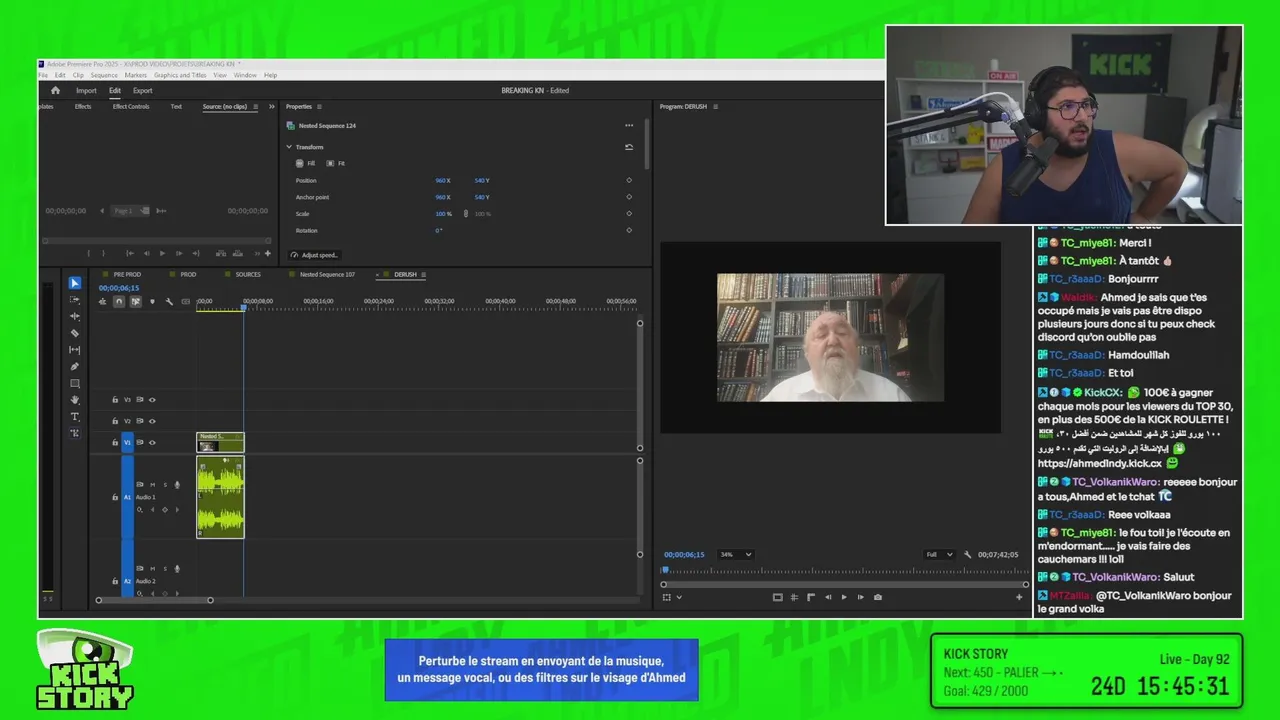Select the Ripple Edit tool
The height and width of the screenshot is (720, 1280).
coord(75,316)
